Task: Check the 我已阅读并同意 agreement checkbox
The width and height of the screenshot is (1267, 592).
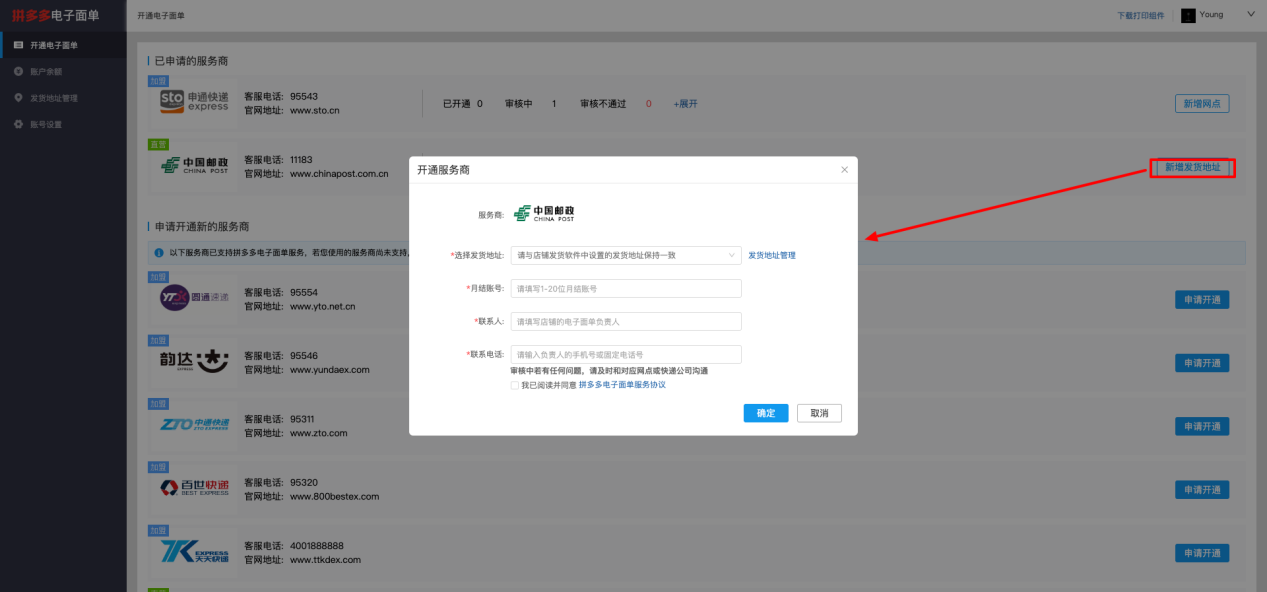Action: pos(514,385)
